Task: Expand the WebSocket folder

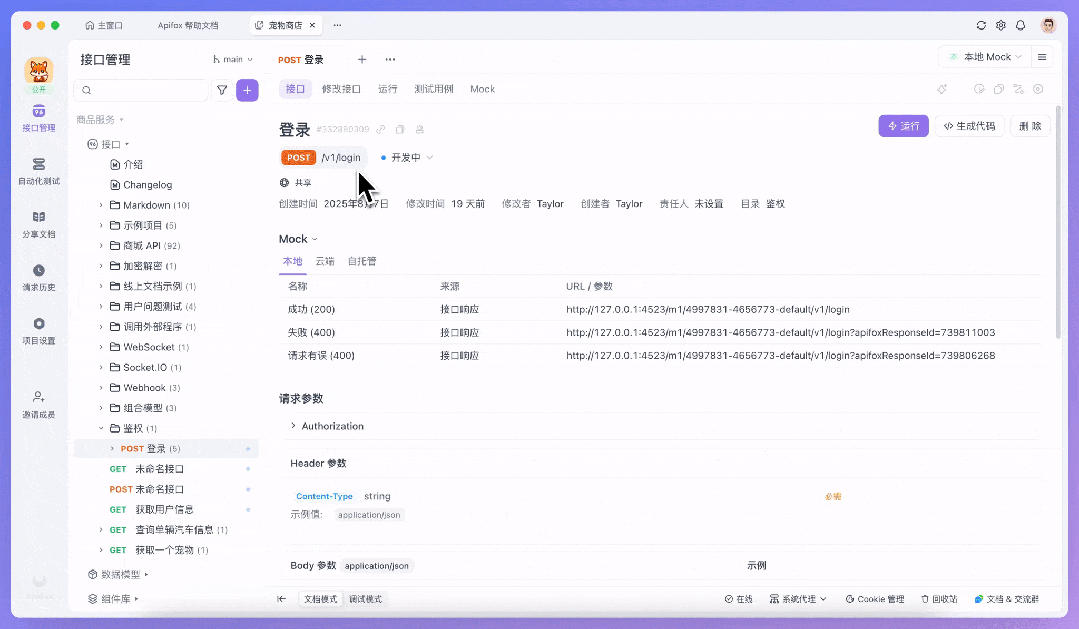Action: (x=100, y=348)
